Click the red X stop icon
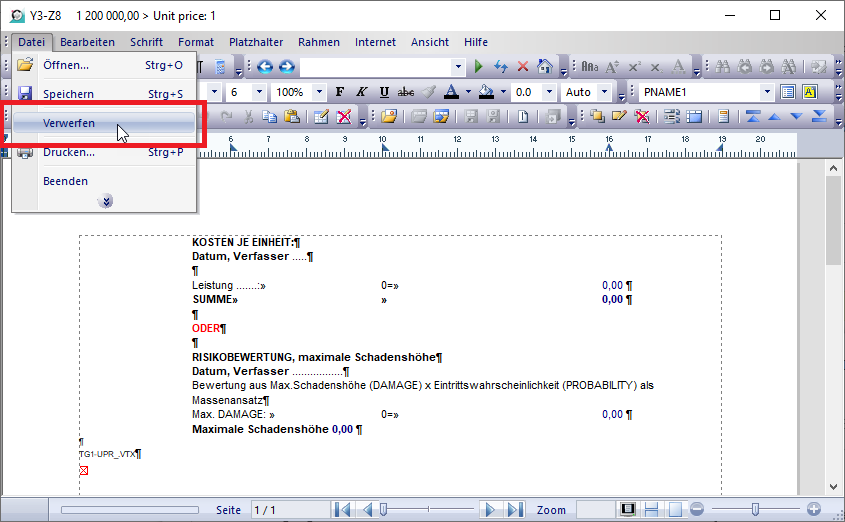 click(x=523, y=67)
